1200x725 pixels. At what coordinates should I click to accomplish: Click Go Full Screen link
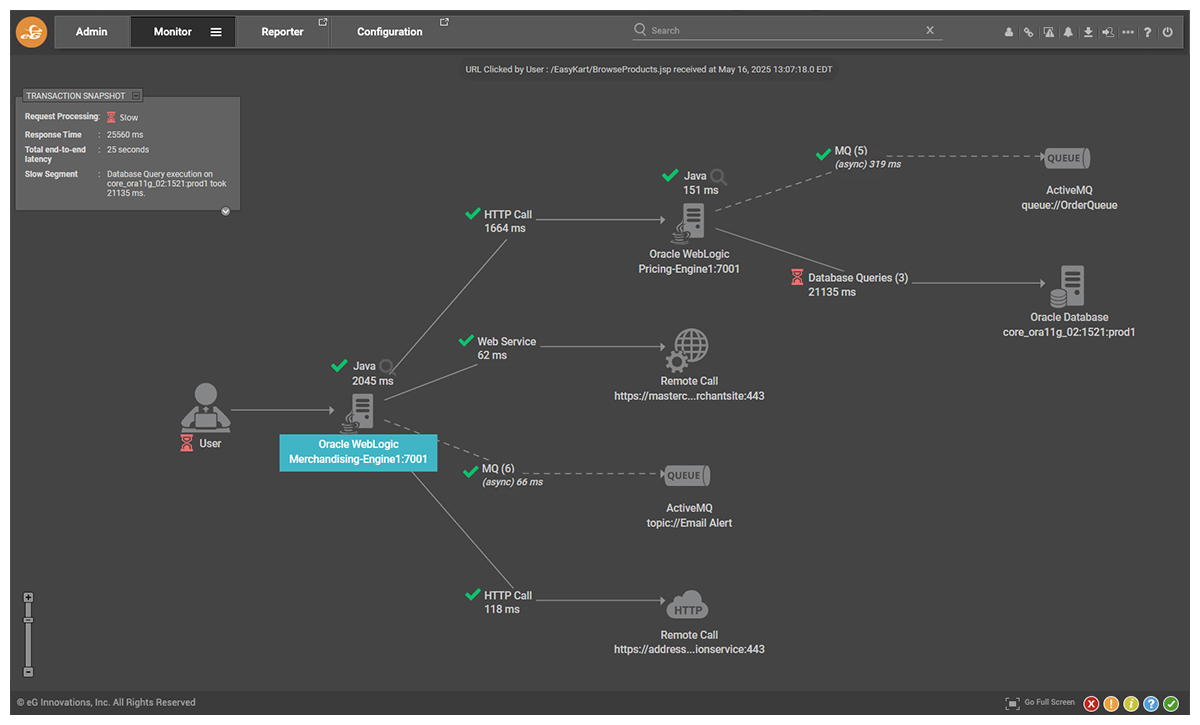1050,703
